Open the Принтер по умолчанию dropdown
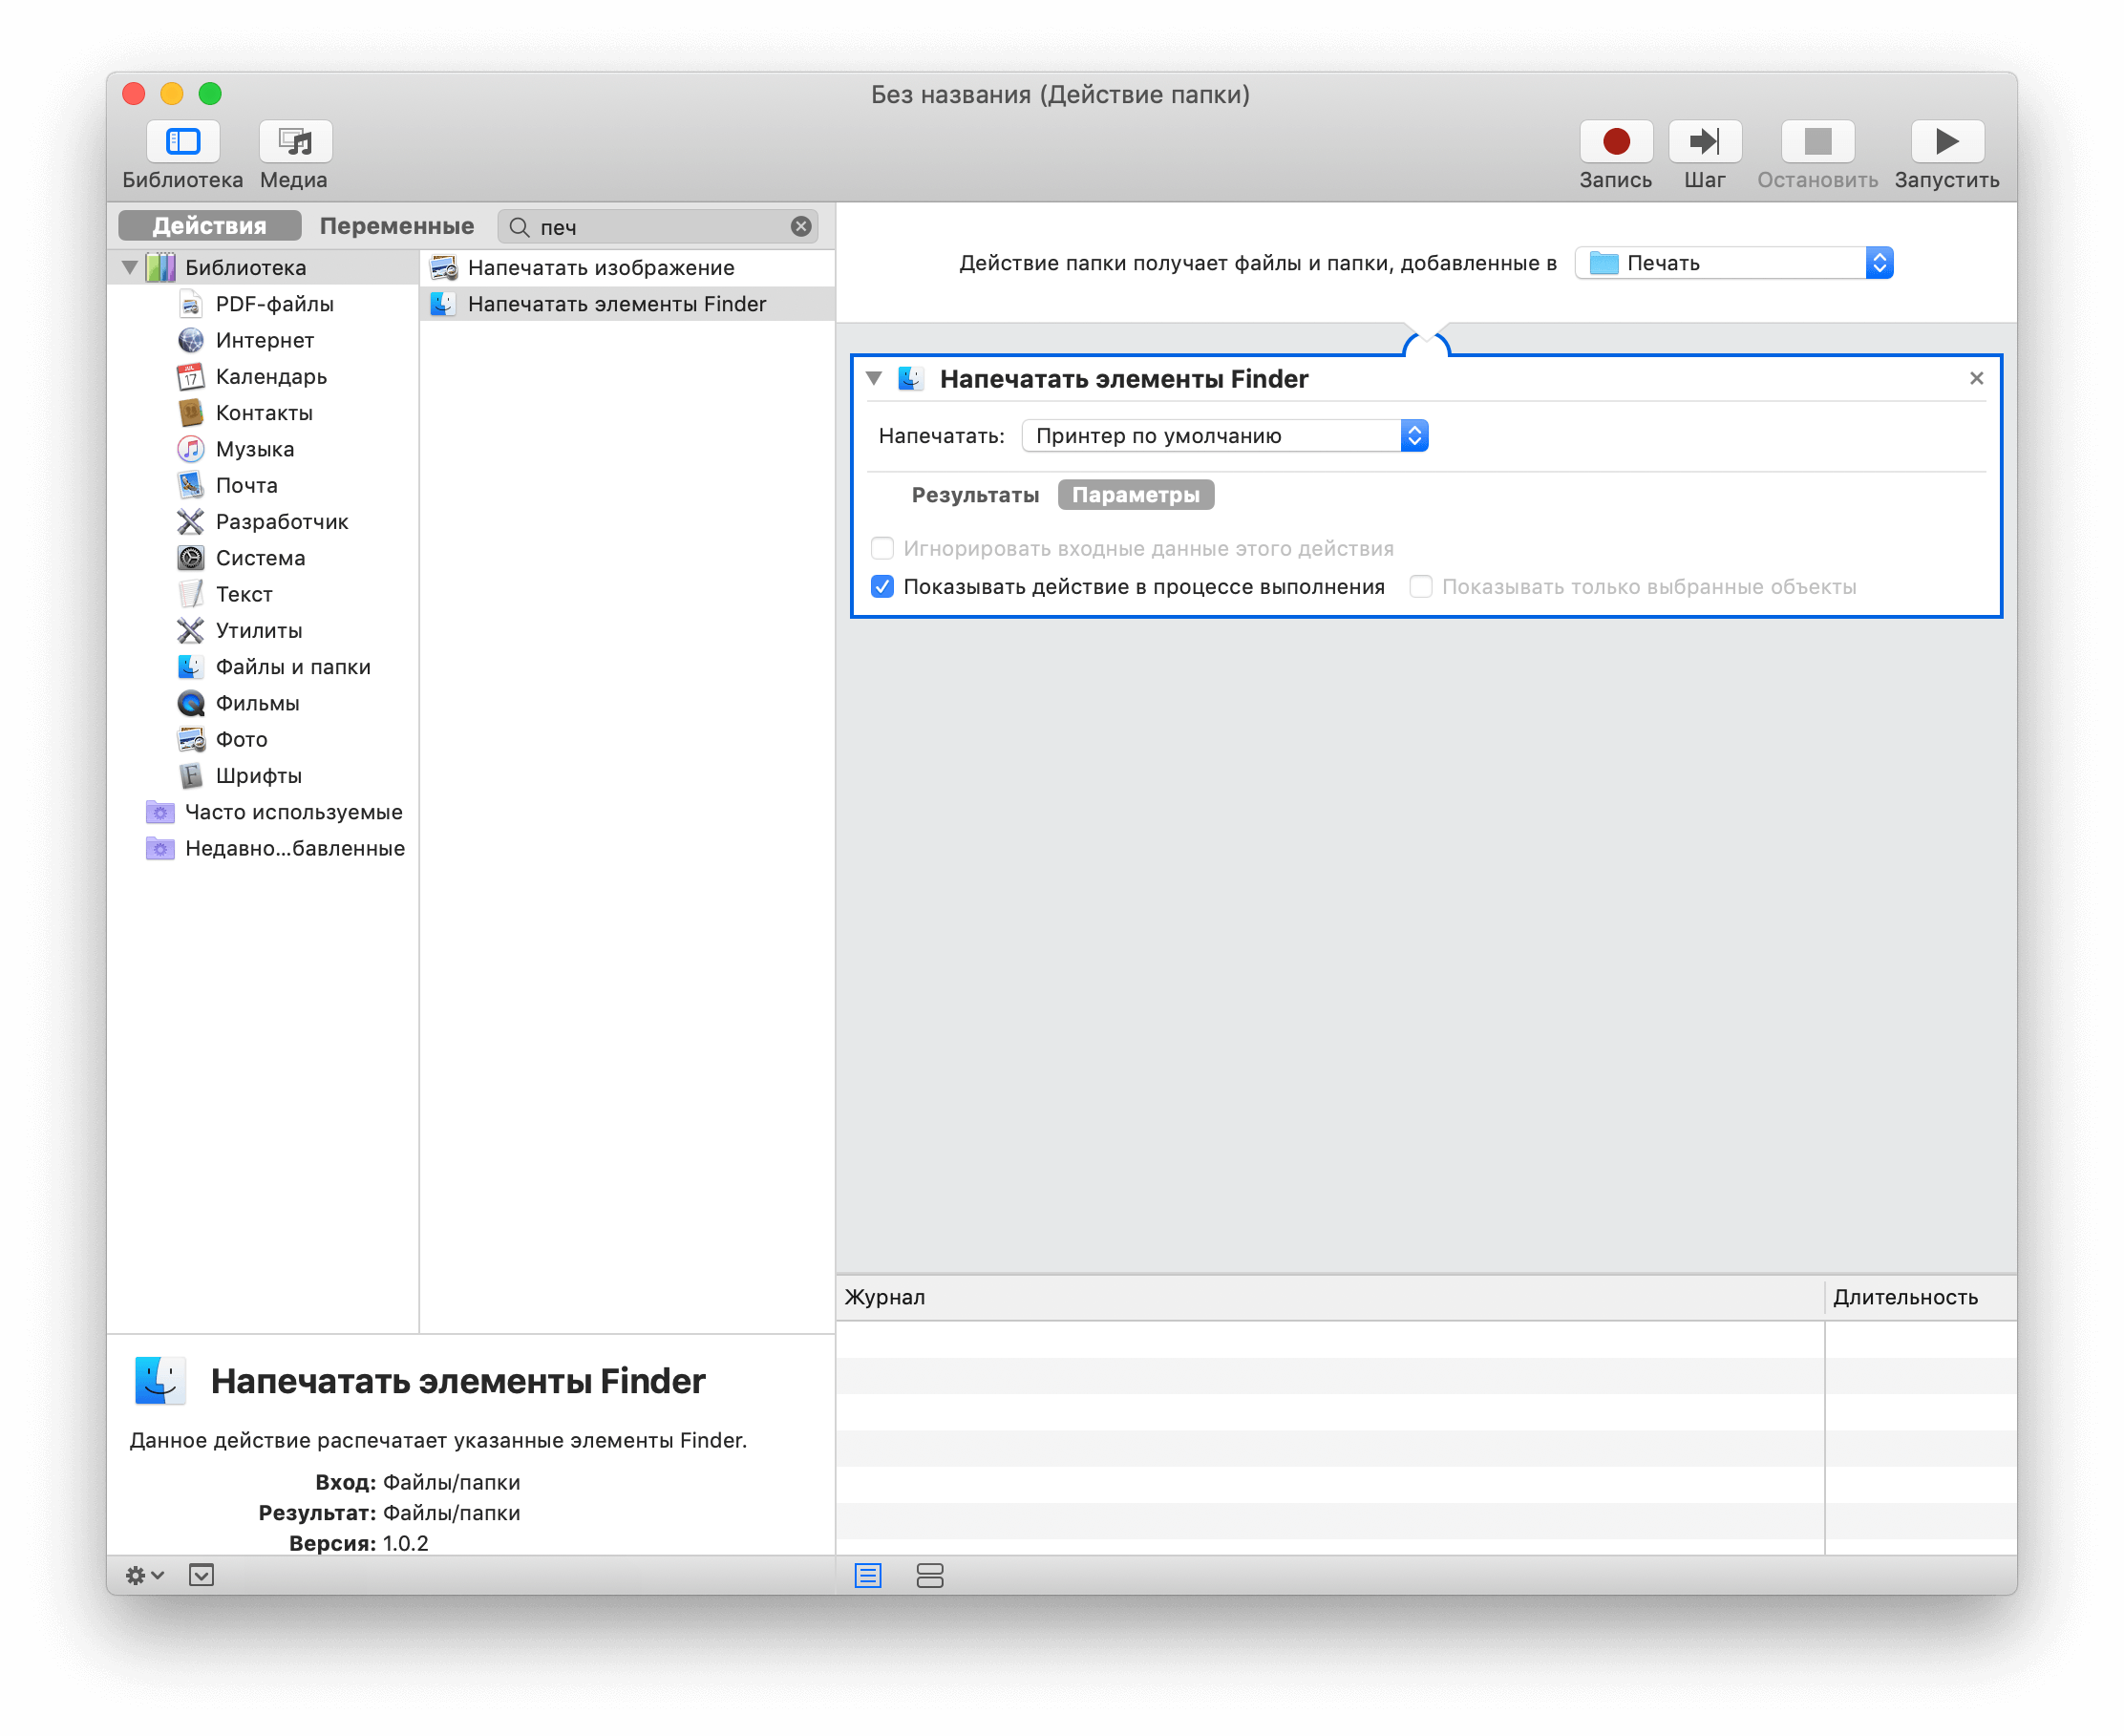 click(1225, 435)
